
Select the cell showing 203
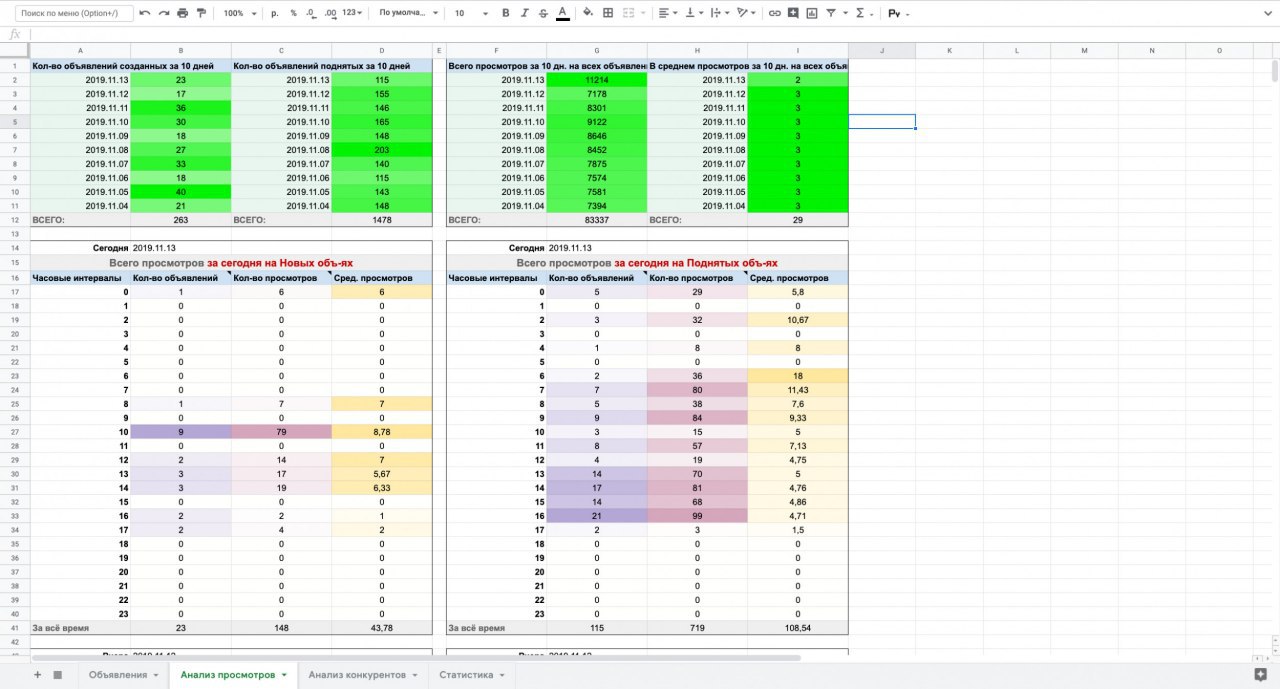tap(381, 150)
